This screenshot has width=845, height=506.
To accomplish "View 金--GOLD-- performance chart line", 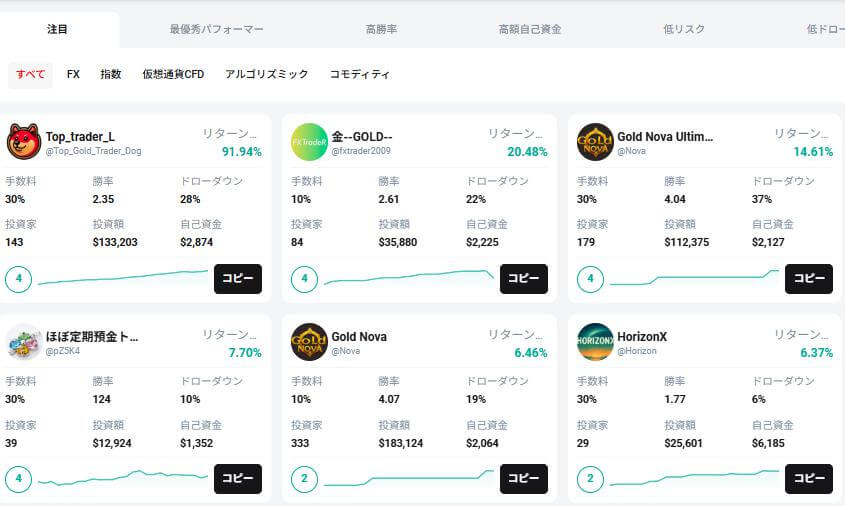I will click(409, 277).
